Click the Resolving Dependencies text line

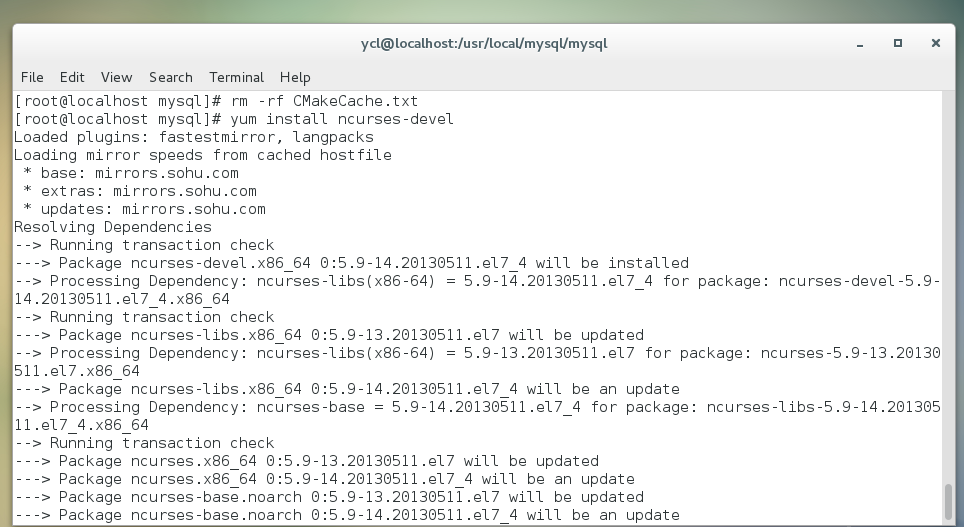113,227
